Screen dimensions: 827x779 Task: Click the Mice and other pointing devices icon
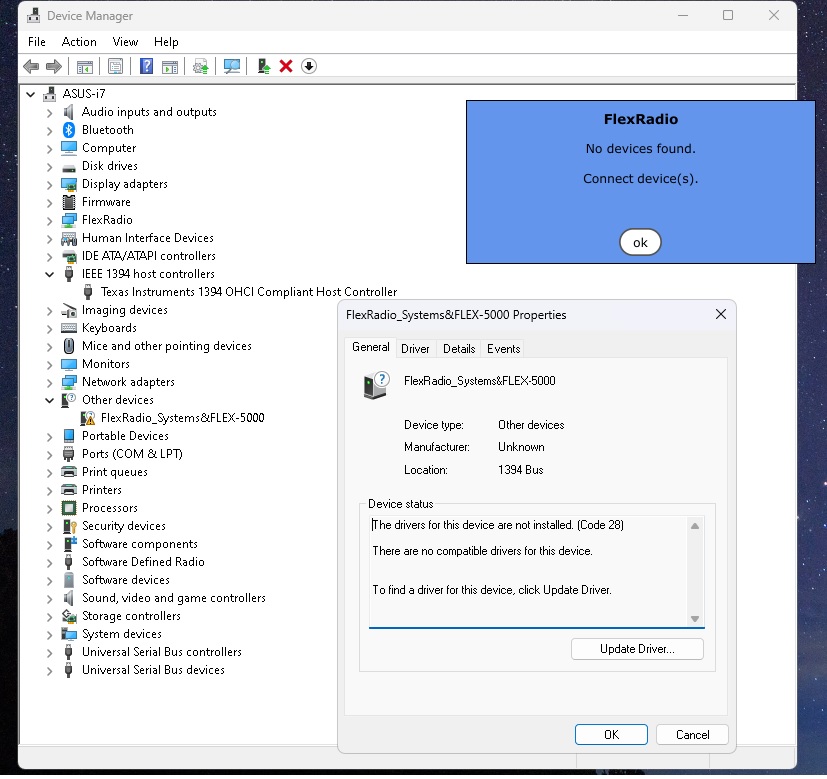click(x=69, y=346)
